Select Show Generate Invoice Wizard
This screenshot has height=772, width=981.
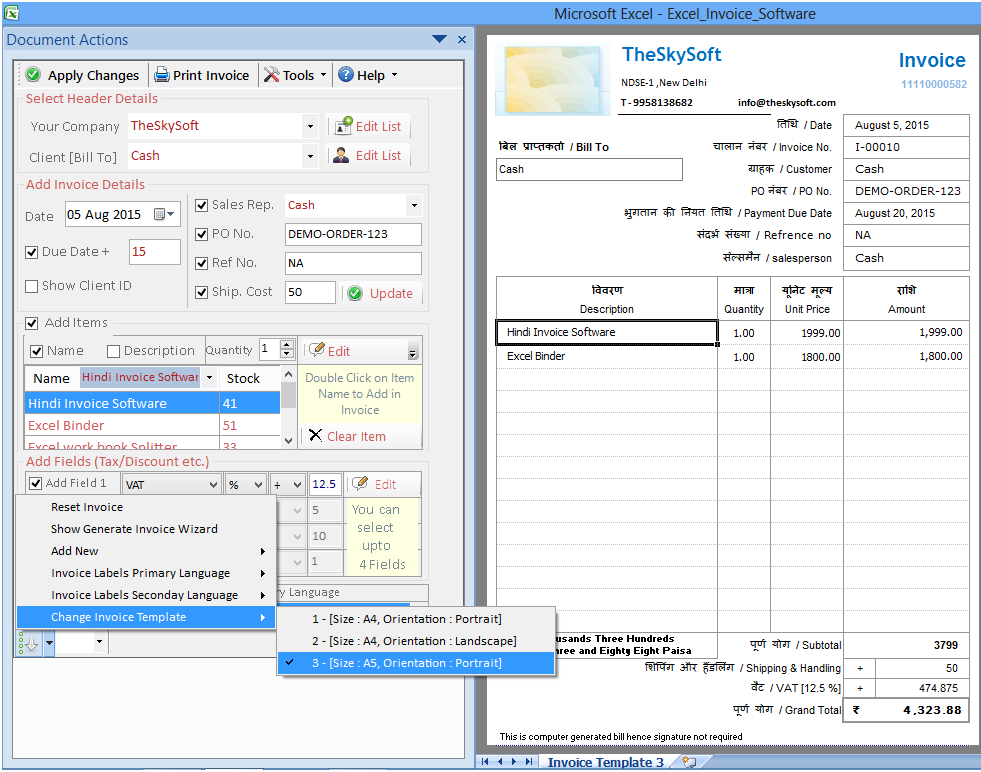pyautogui.click(x=146, y=529)
